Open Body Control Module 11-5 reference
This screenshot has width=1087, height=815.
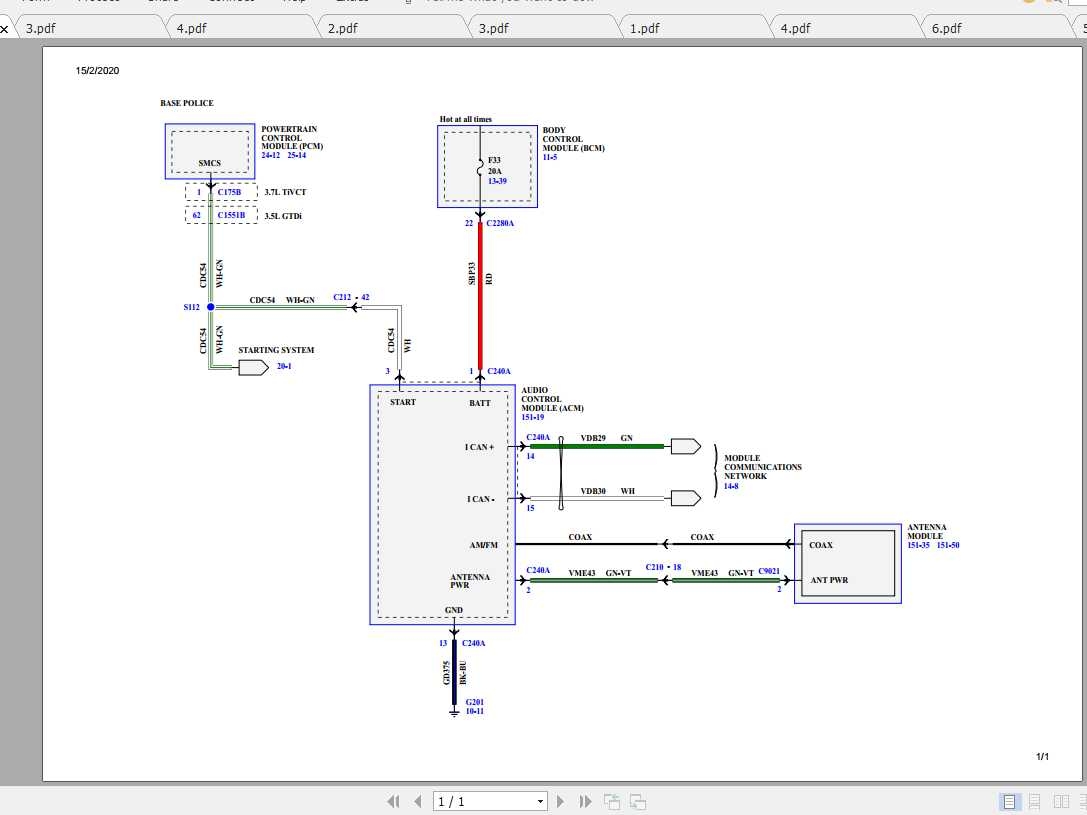[x=550, y=158]
